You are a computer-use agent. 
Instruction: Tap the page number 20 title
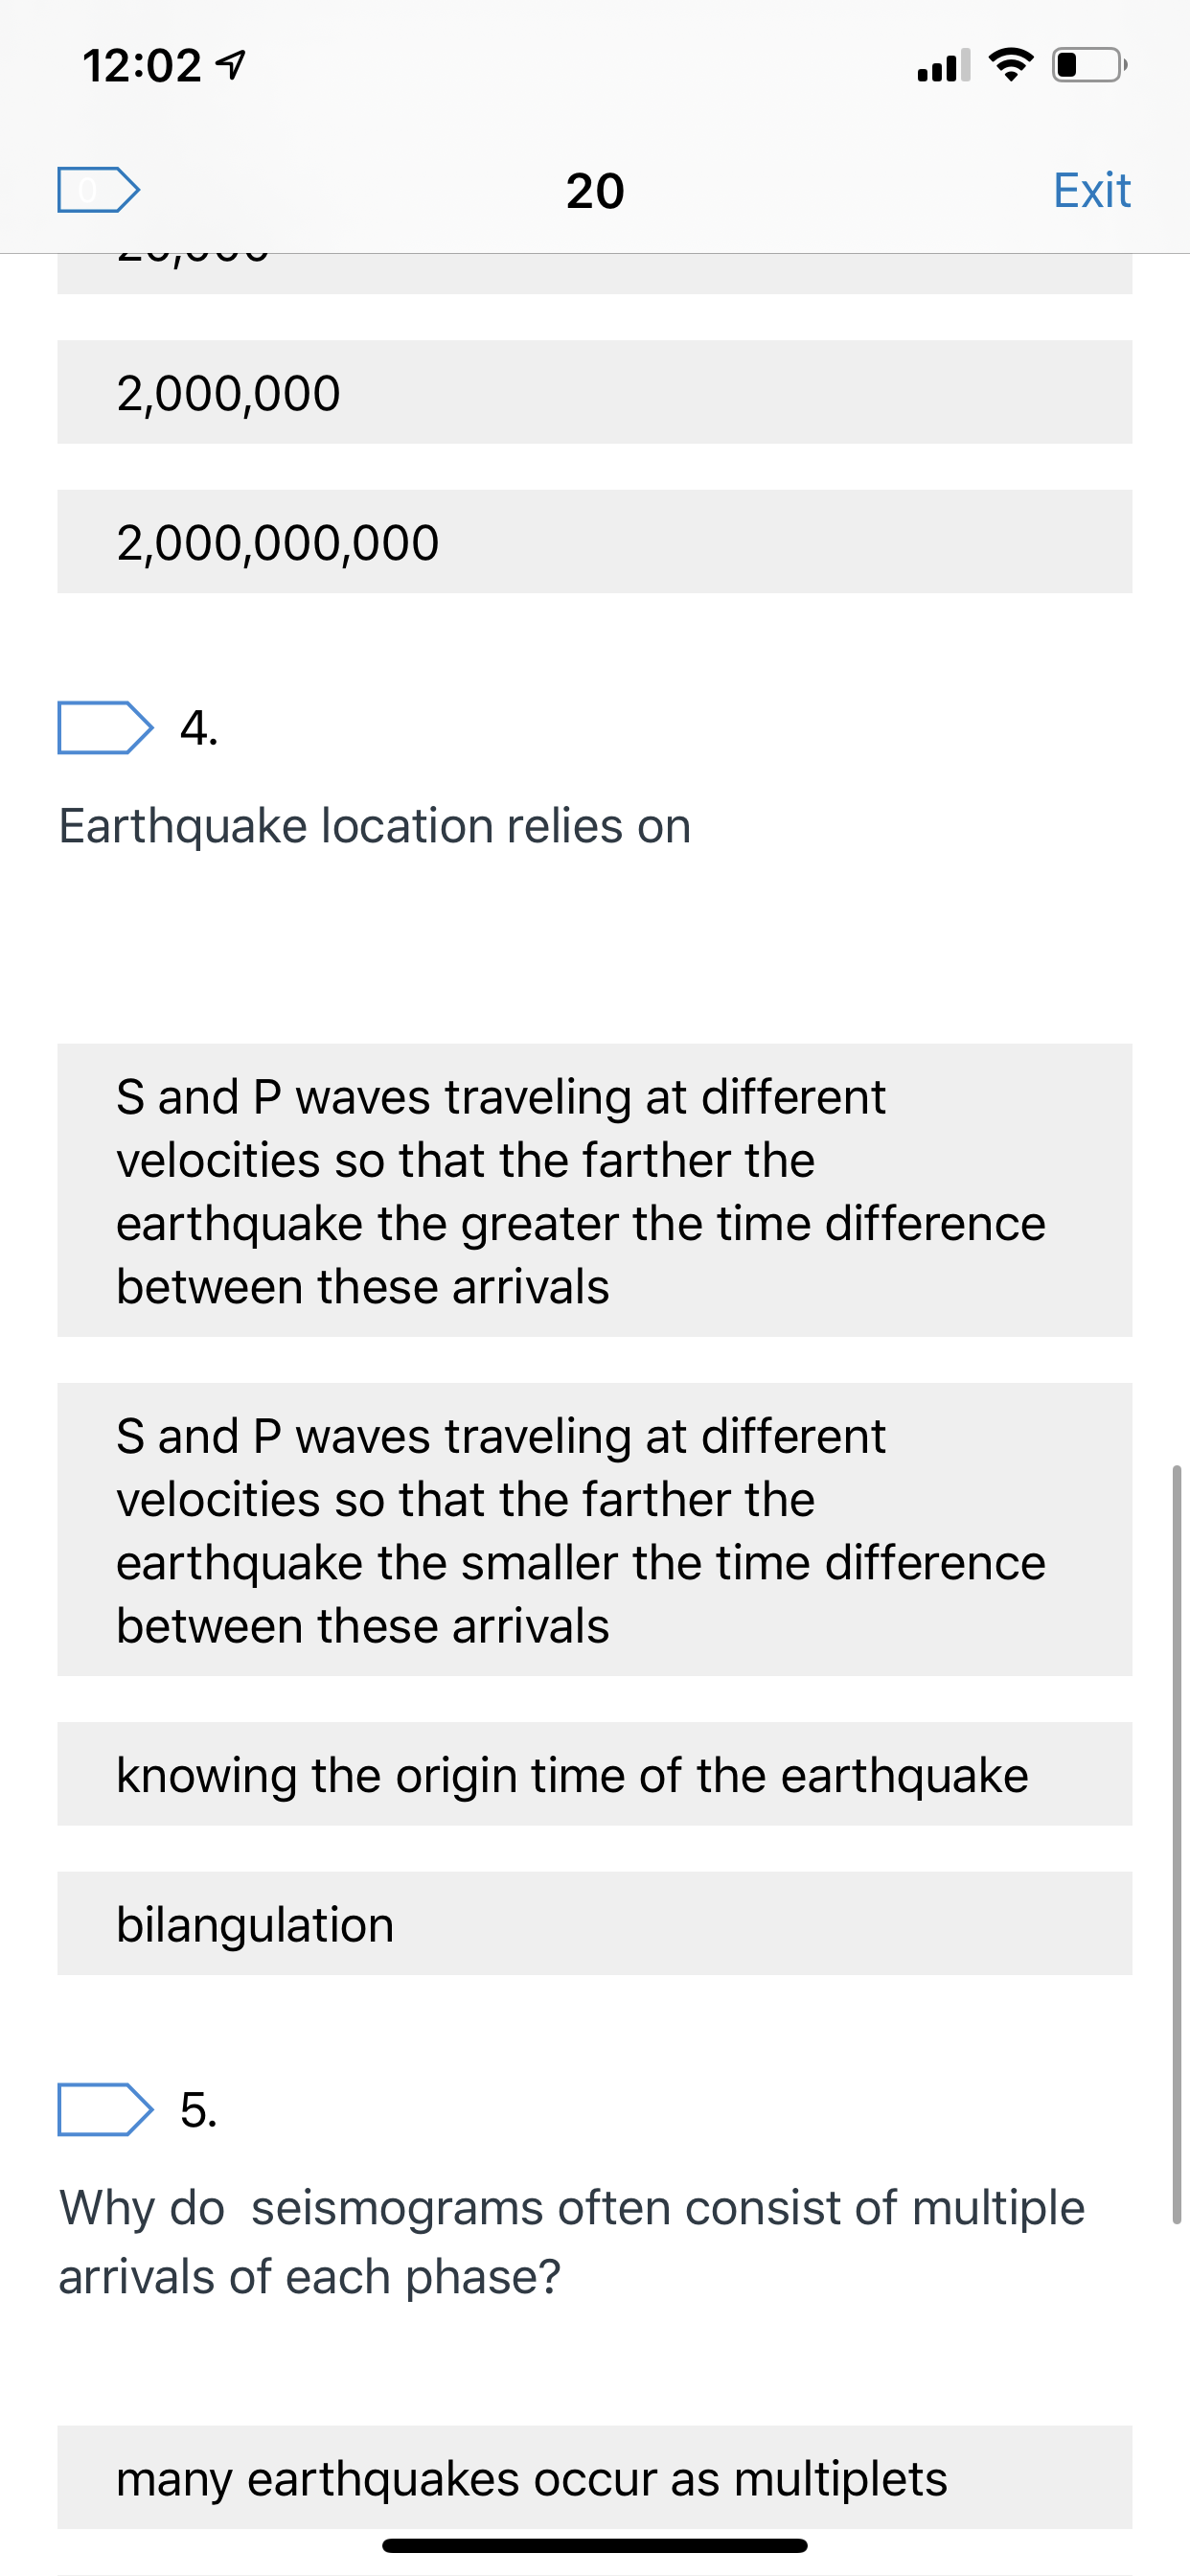[595, 190]
